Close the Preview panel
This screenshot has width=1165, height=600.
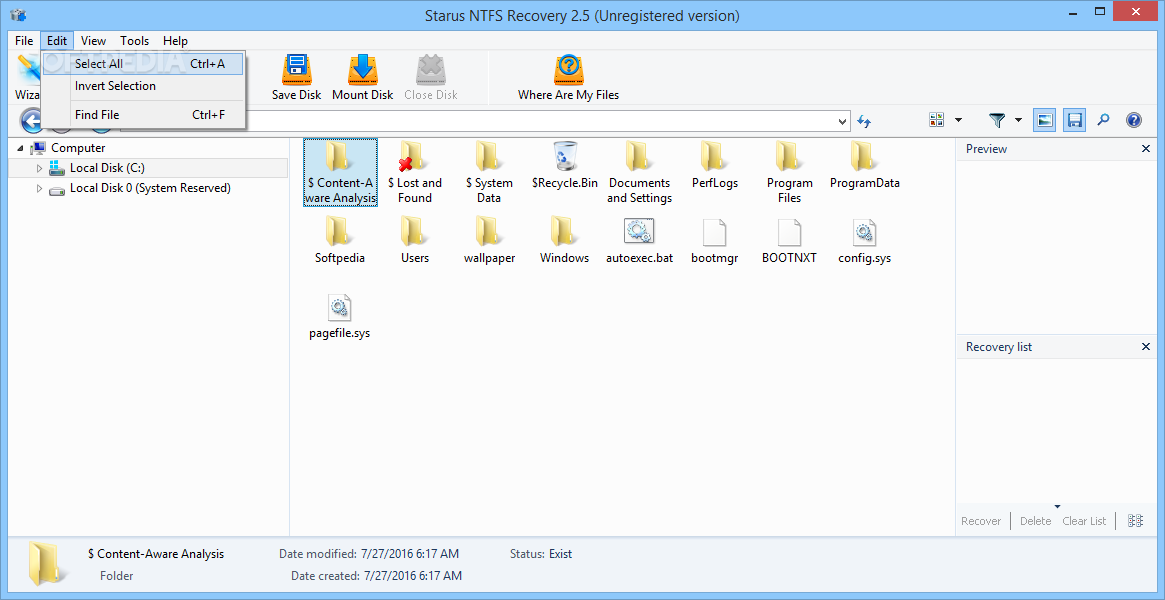click(x=1146, y=149)
